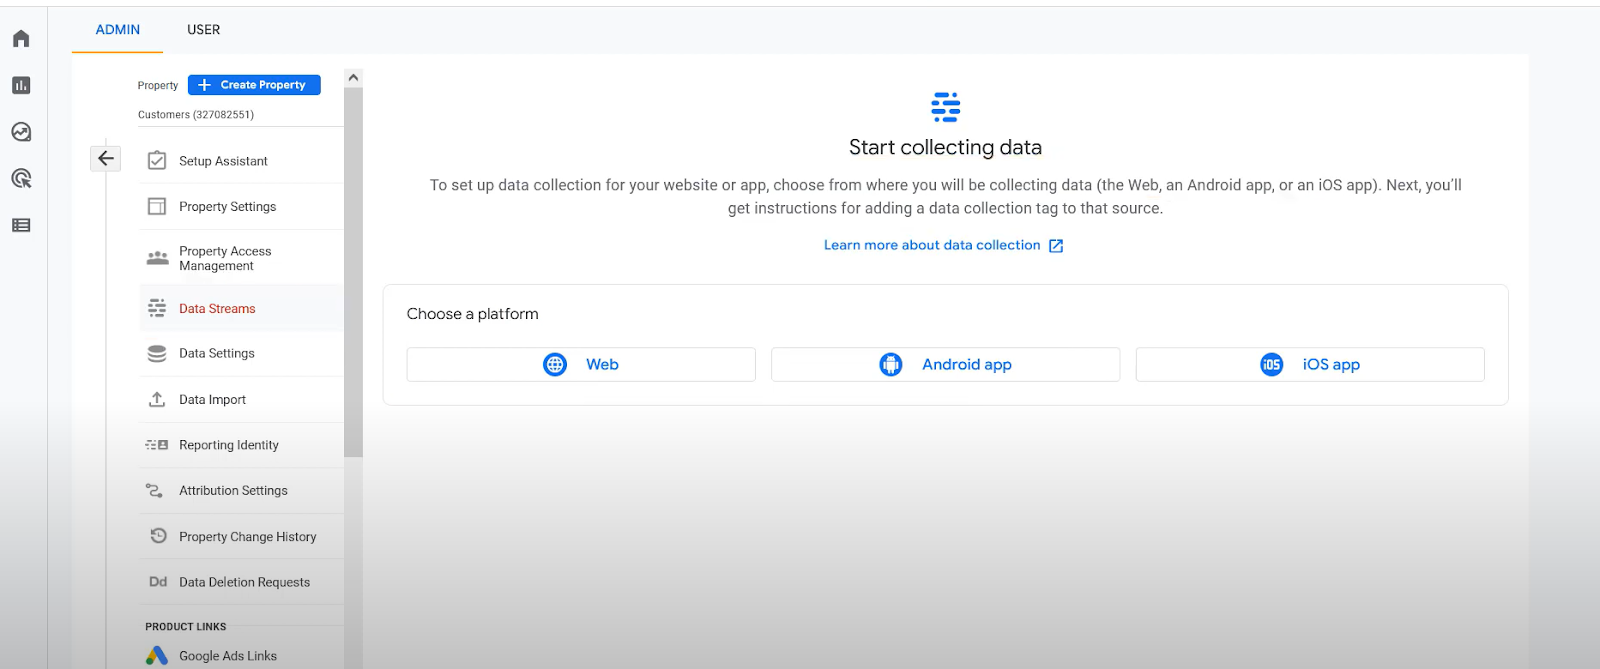Image resolution: width=1600 pixels, height=669 pixels.
Task: Choose the Android app platform
Action: click(945, 365)
